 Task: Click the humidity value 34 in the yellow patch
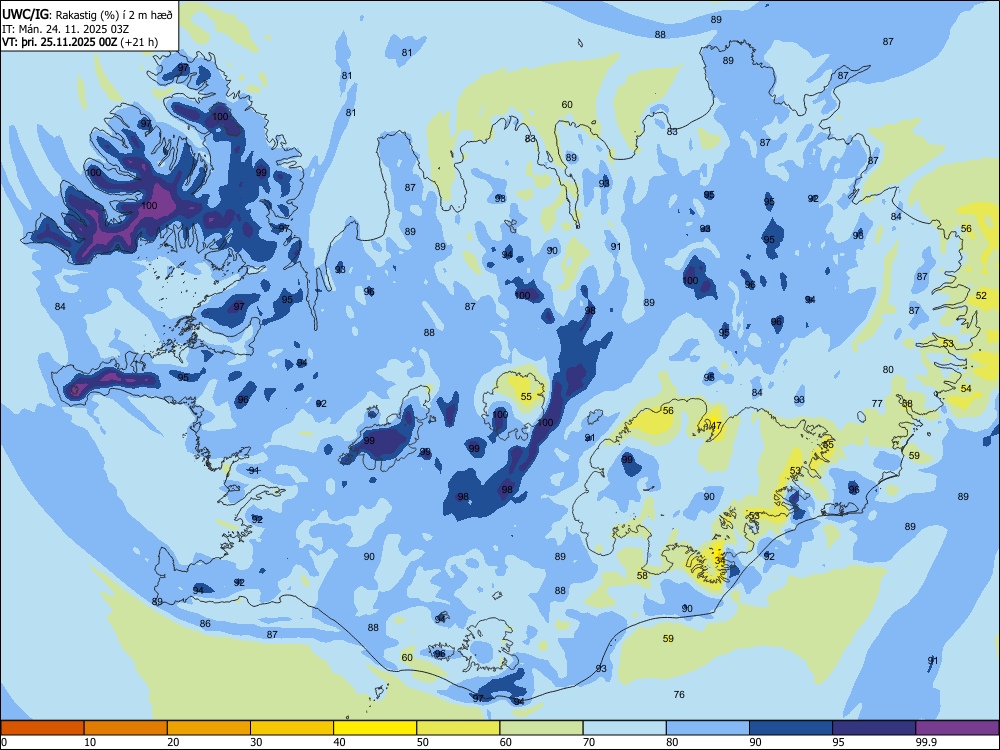coord(719,561)
